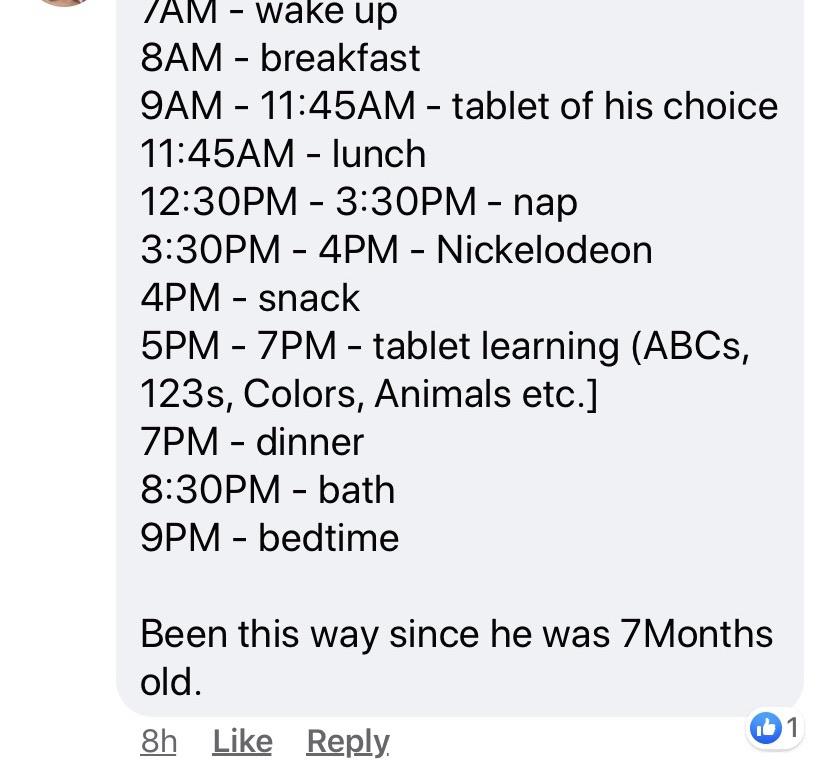Viewport: 828px width, 779px height.
Task: Reply to the comment via the Reply link
Action: pyautogui.click(x=346, y=742)
